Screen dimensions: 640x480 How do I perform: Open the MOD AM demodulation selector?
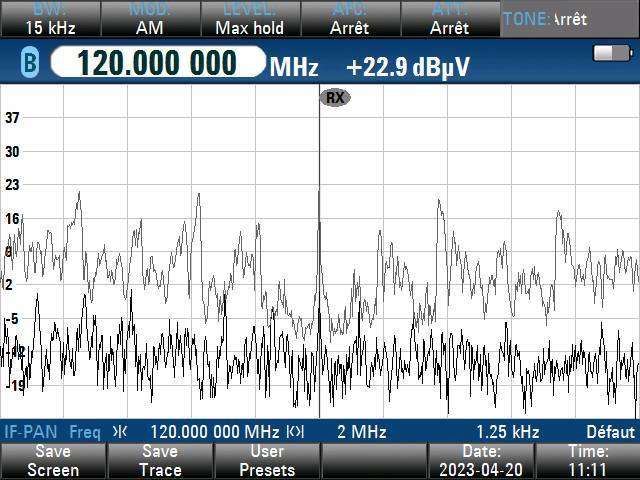tap(149, 19)
